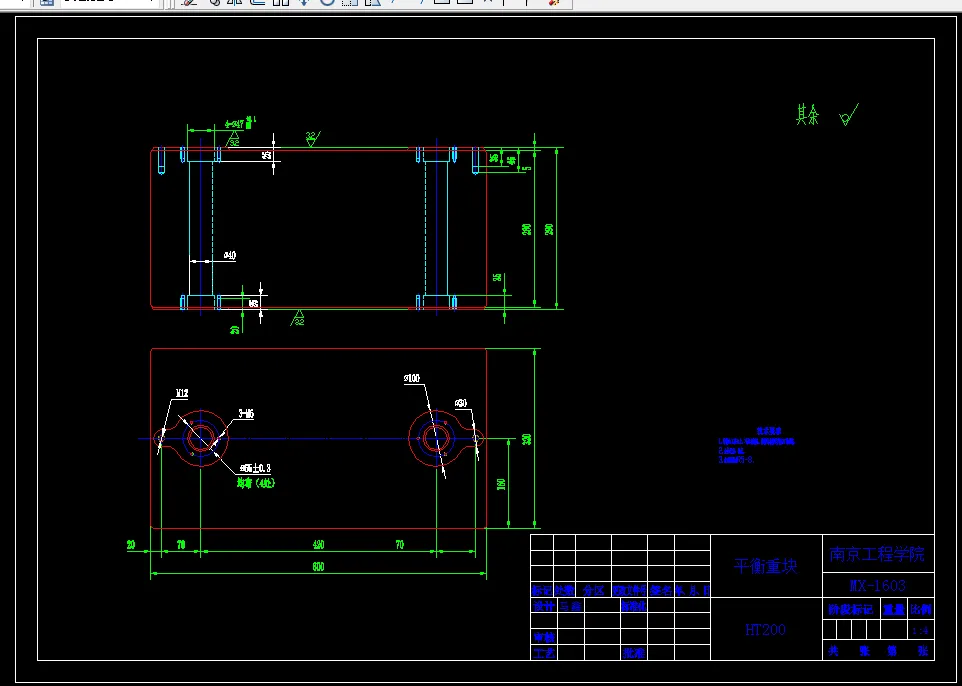Image resolution: width=962 pixels, height=686 pixels.
Task: Select the title text 平衡重块
Action: tap(766, 566)
